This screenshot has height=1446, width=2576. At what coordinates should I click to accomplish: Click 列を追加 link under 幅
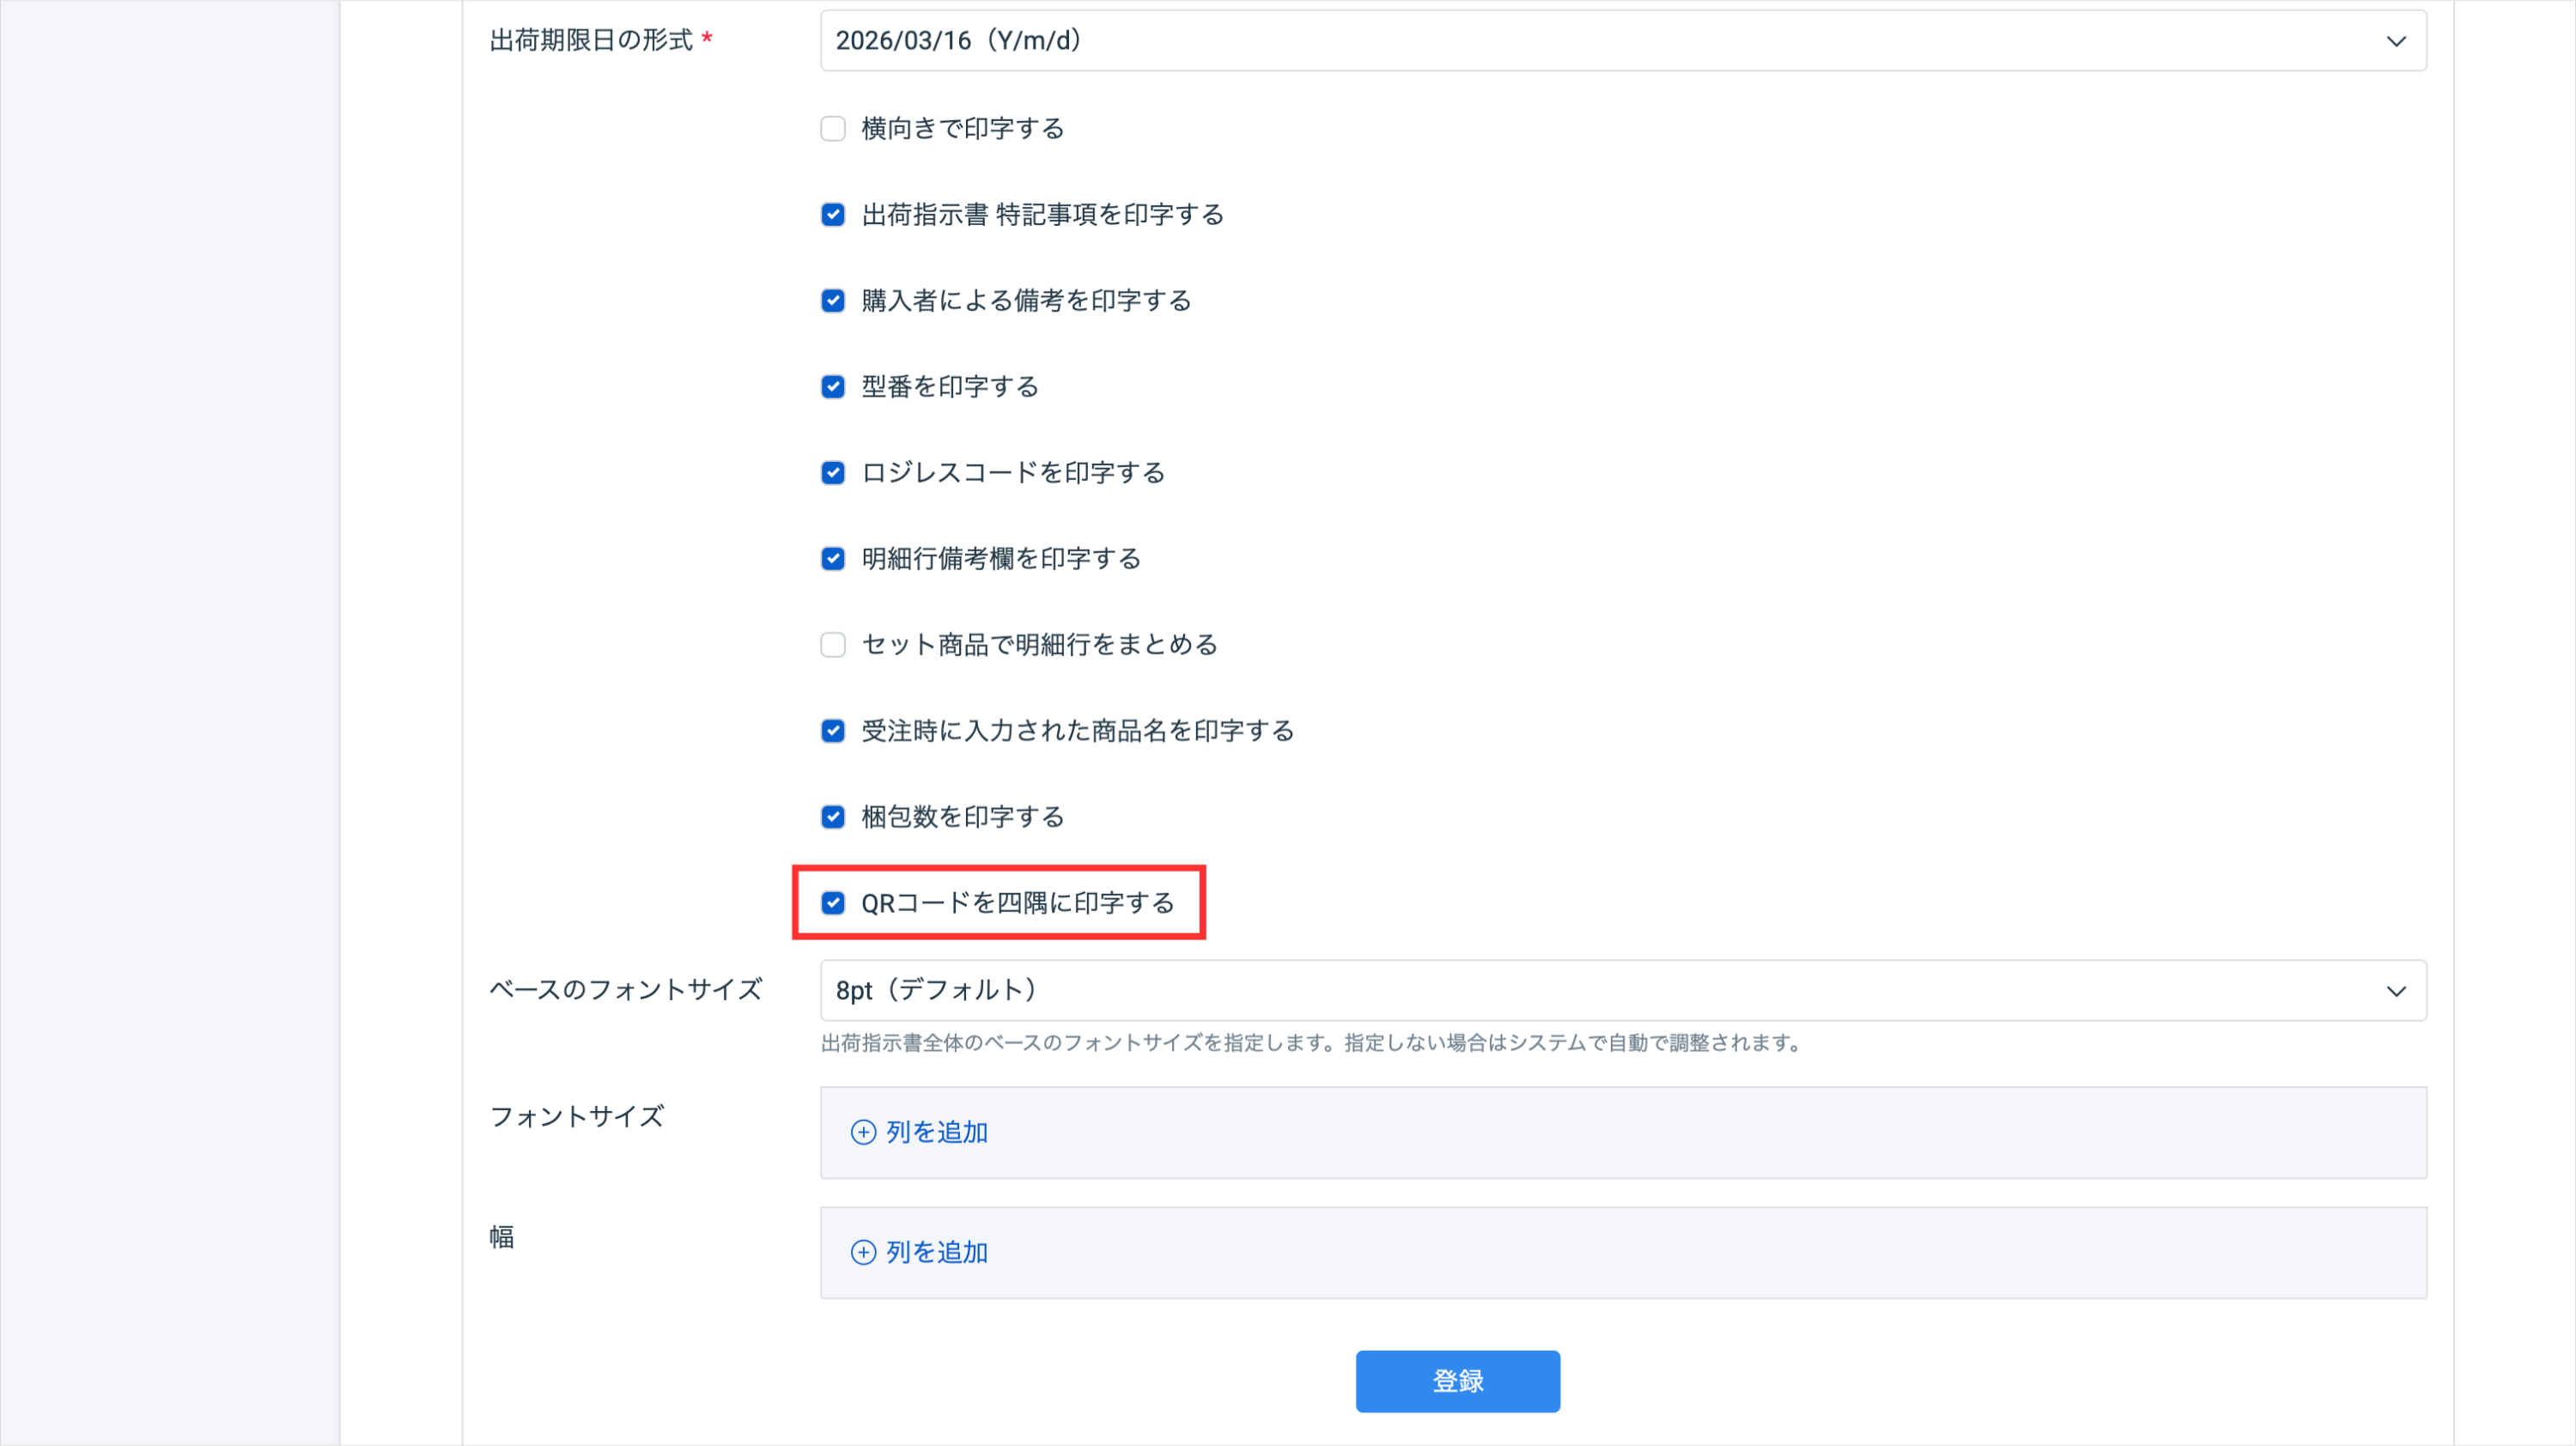936,1252
